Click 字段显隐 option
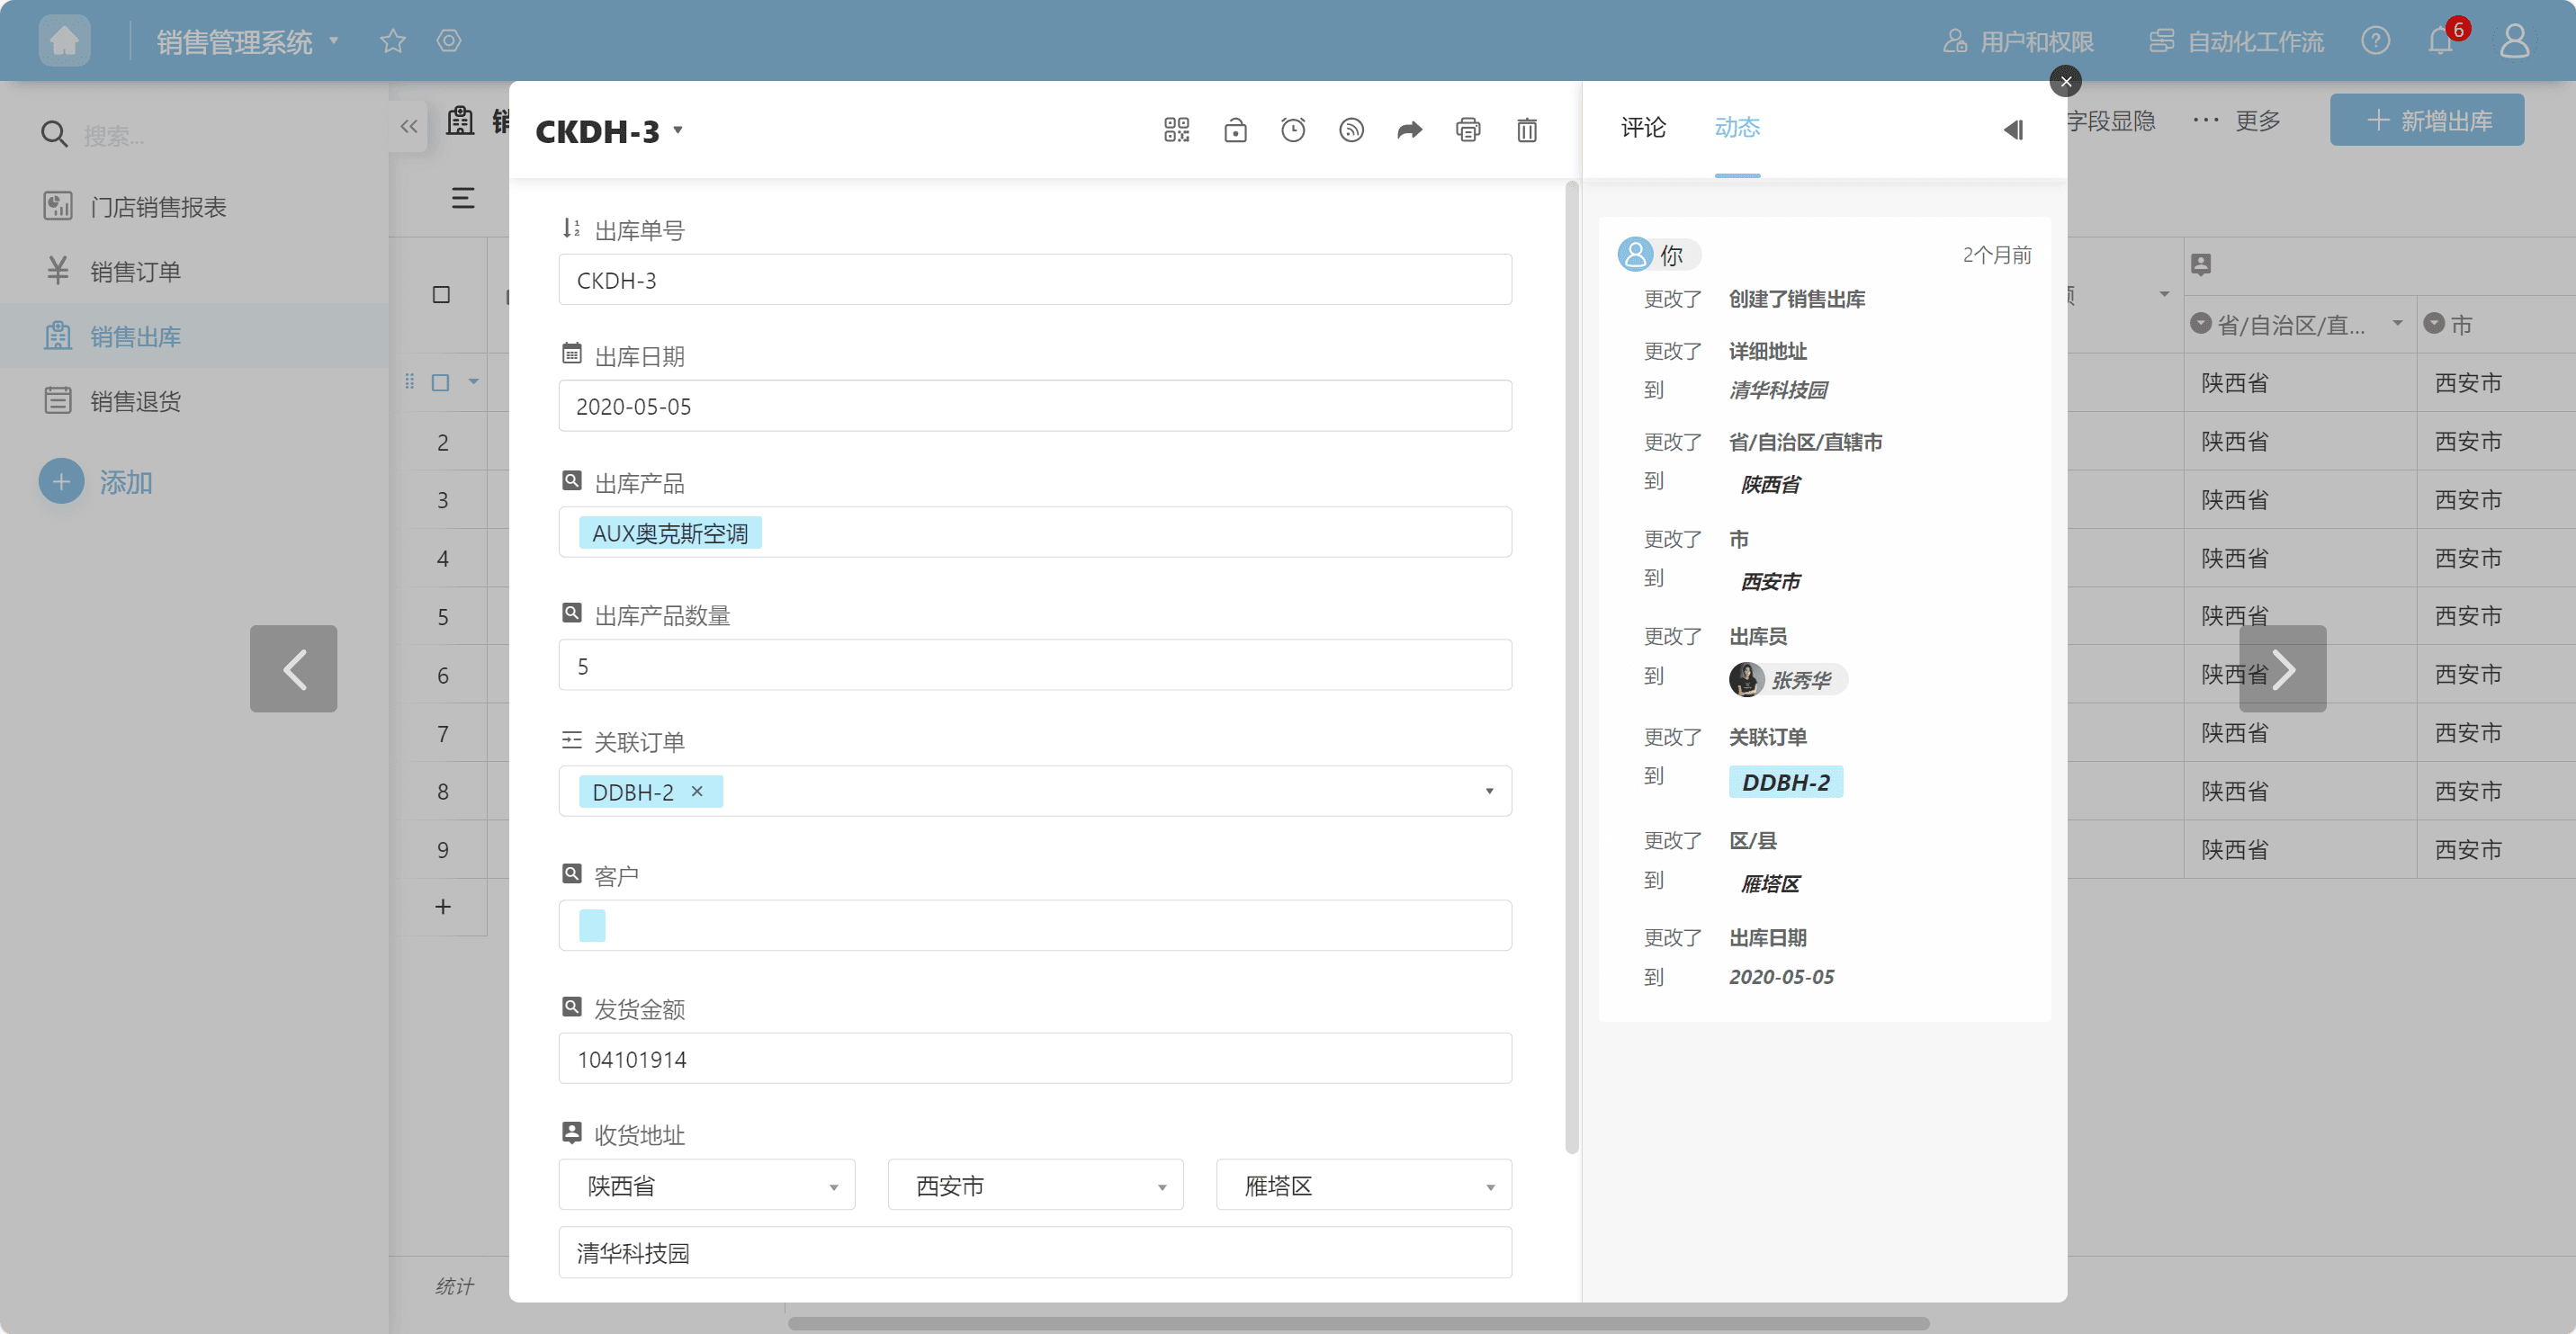The image size is (2576, 1334). 2110,121
